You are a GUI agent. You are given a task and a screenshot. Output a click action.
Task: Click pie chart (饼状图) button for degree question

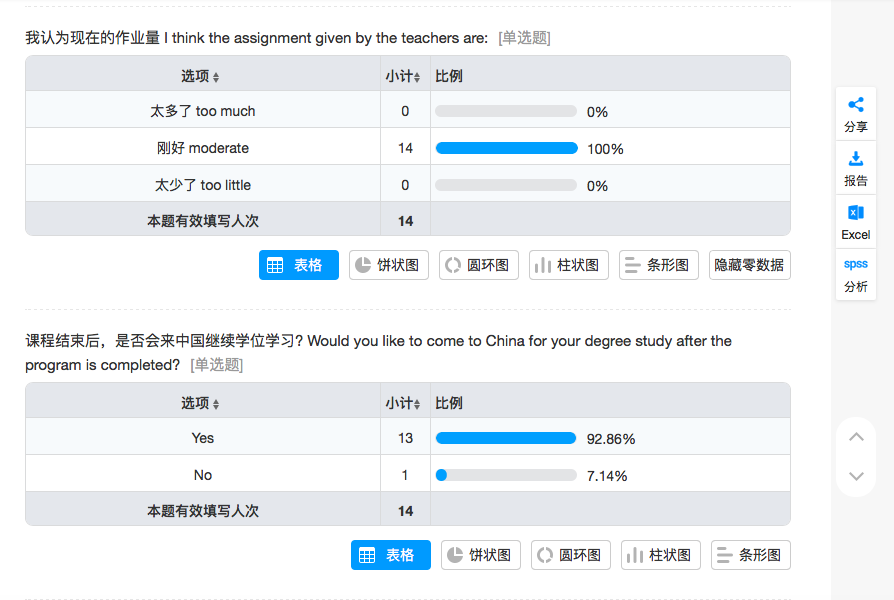pos(481,555)
